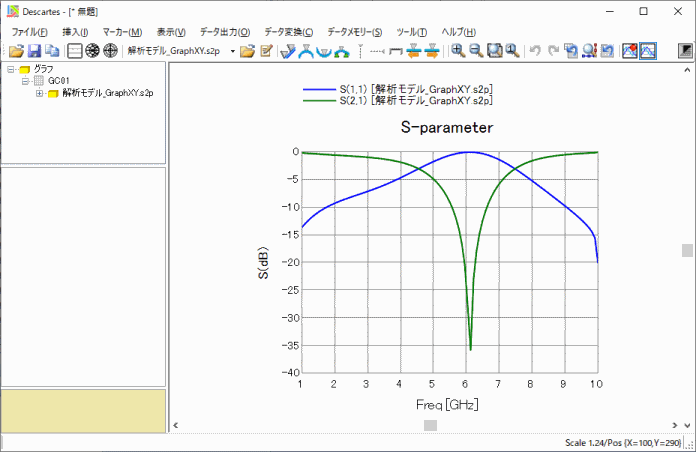Open the 解析モデル_GraphXY.s2p file dropdown
This screenshot has width=696, height=452.
click(232, 51)
